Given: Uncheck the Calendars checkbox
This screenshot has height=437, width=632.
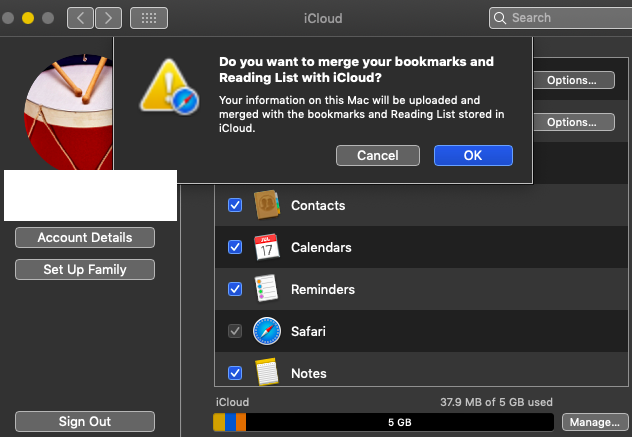Looking at the screenshot, I should [x=235, y=247].
